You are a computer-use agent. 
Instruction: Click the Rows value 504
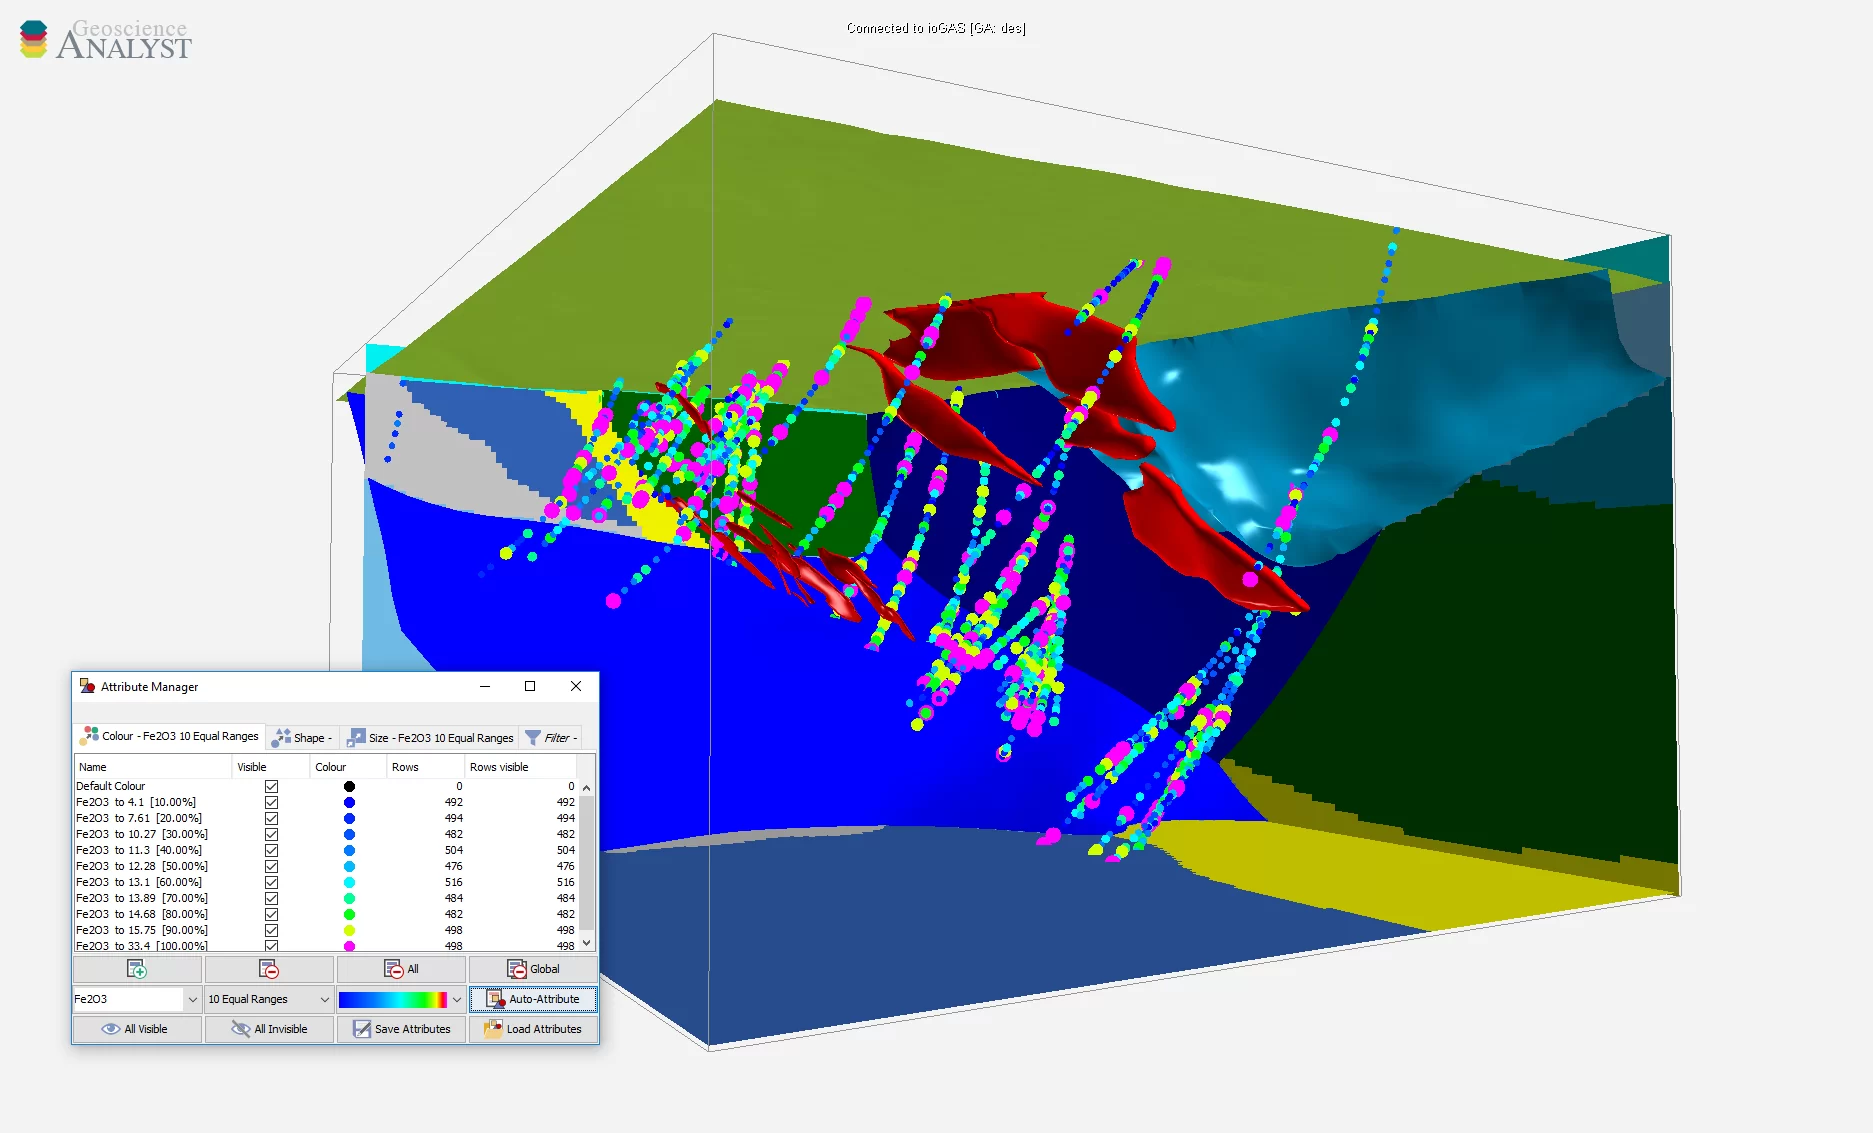[454, 850]
